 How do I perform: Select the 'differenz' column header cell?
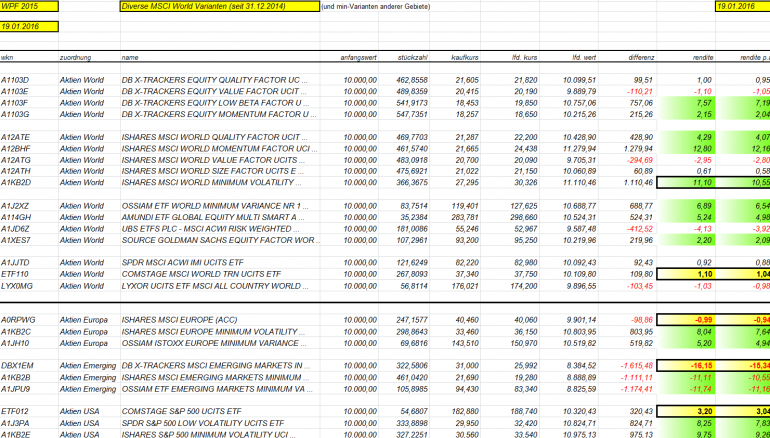click(628, 57)
